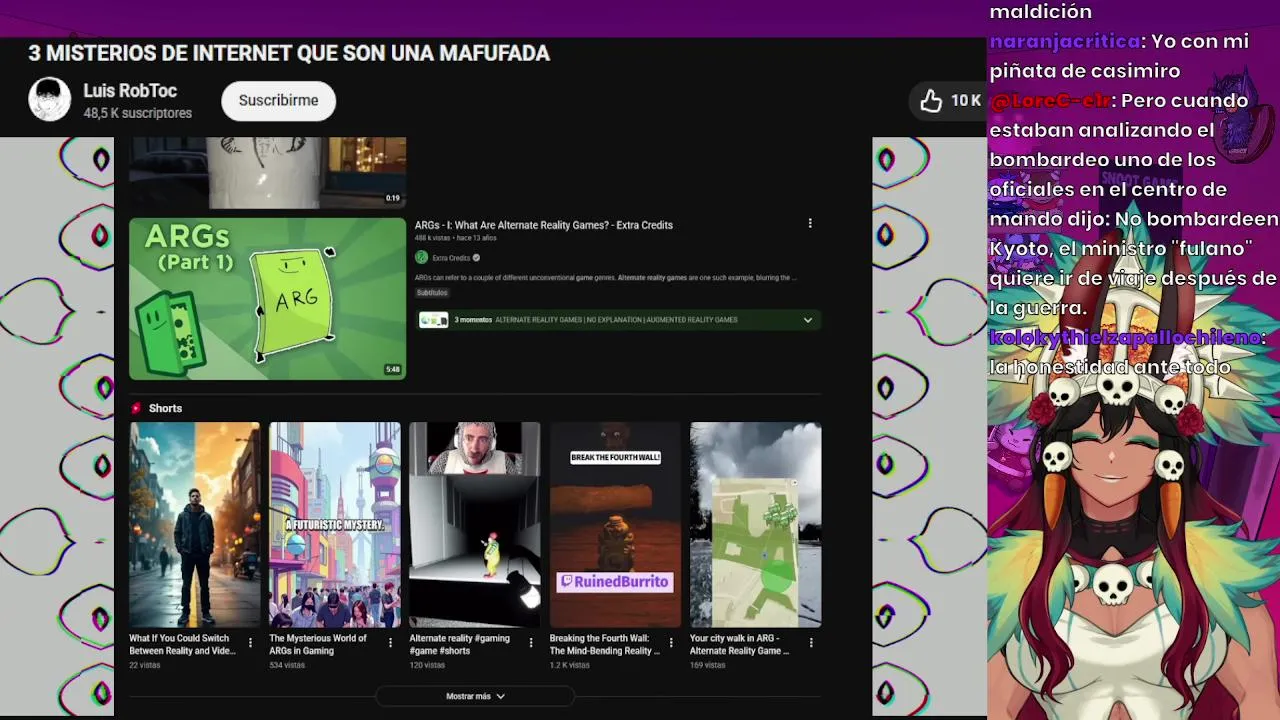Click the '1.2 K vistas' view count
The width and height of the screenshot is (1280, 720).
(x=569, y=665)
